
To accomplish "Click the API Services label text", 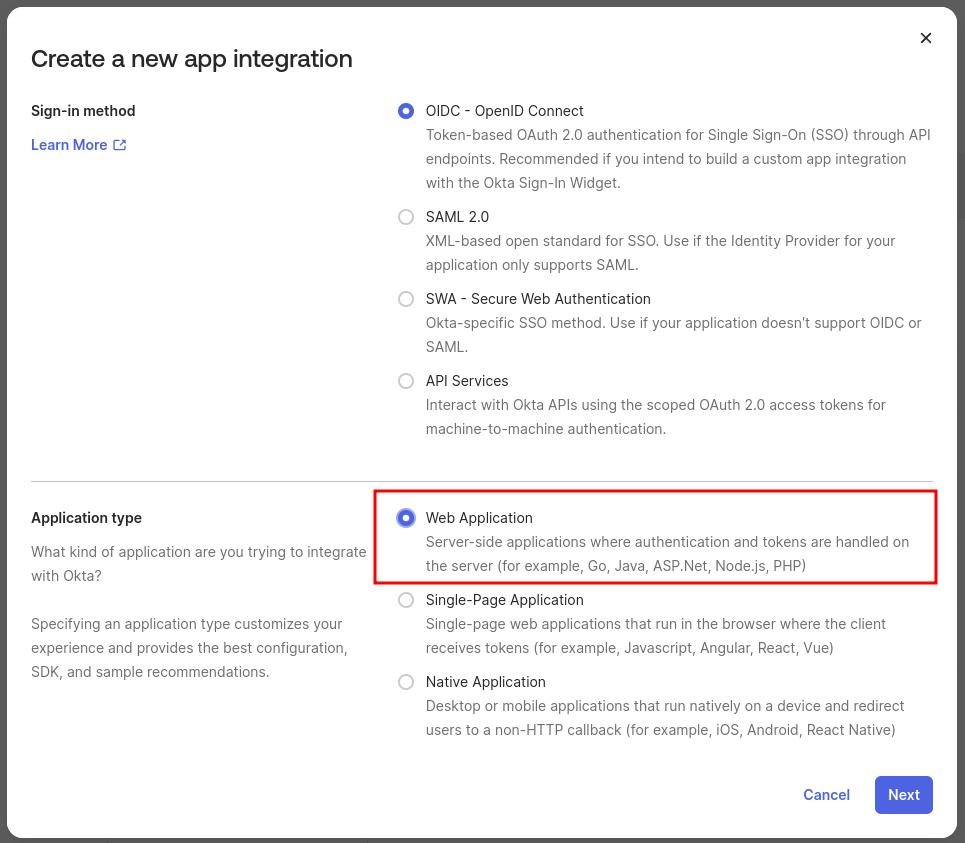I will point(466,381).
